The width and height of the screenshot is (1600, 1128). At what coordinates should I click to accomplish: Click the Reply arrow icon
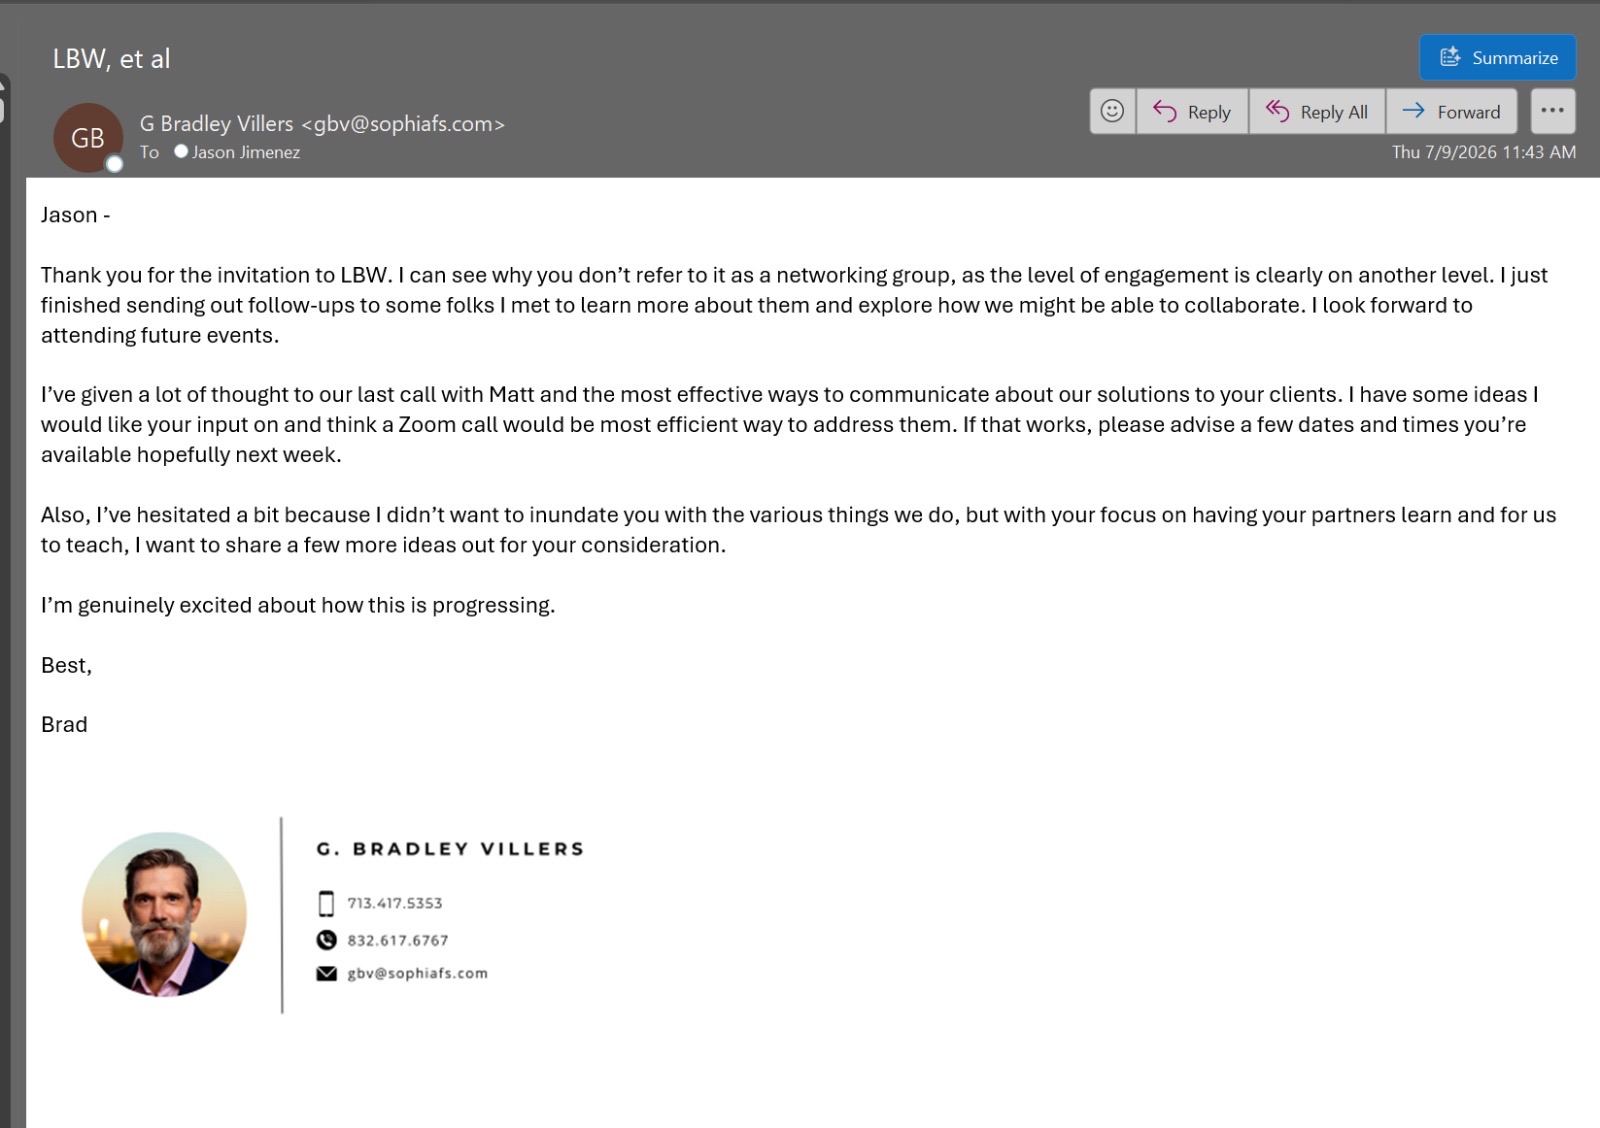(x=1165, y=111)
